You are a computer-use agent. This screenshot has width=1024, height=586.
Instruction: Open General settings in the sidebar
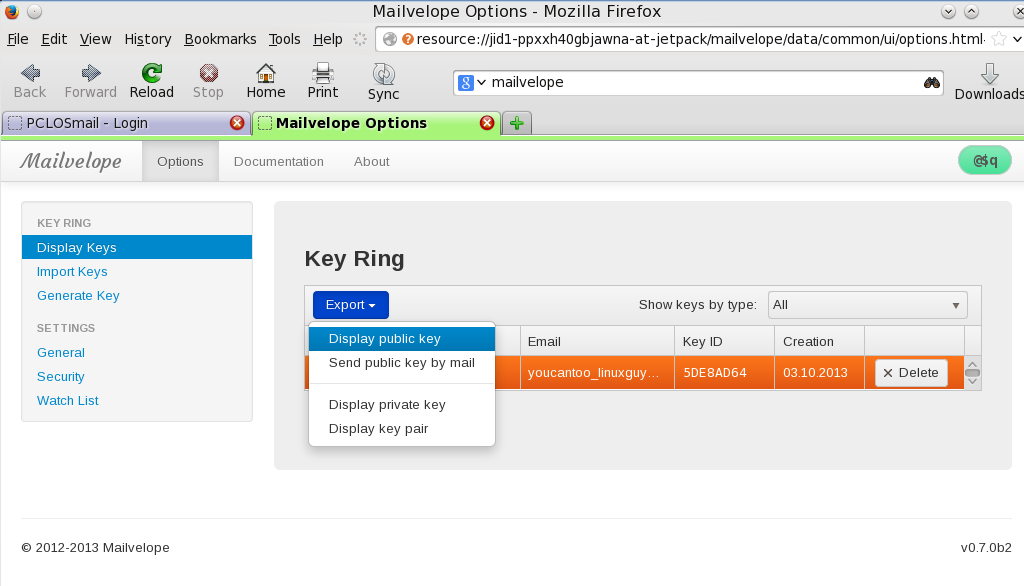(61, 353)
